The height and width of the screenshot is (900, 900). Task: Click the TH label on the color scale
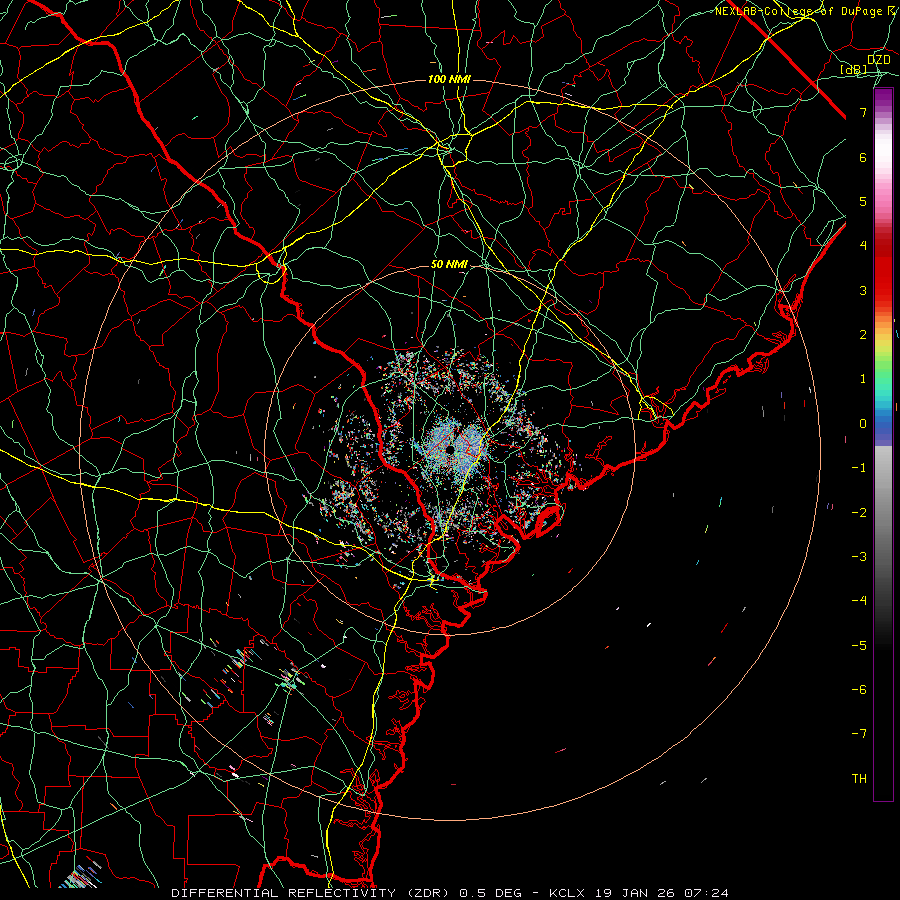coord(859,779)
